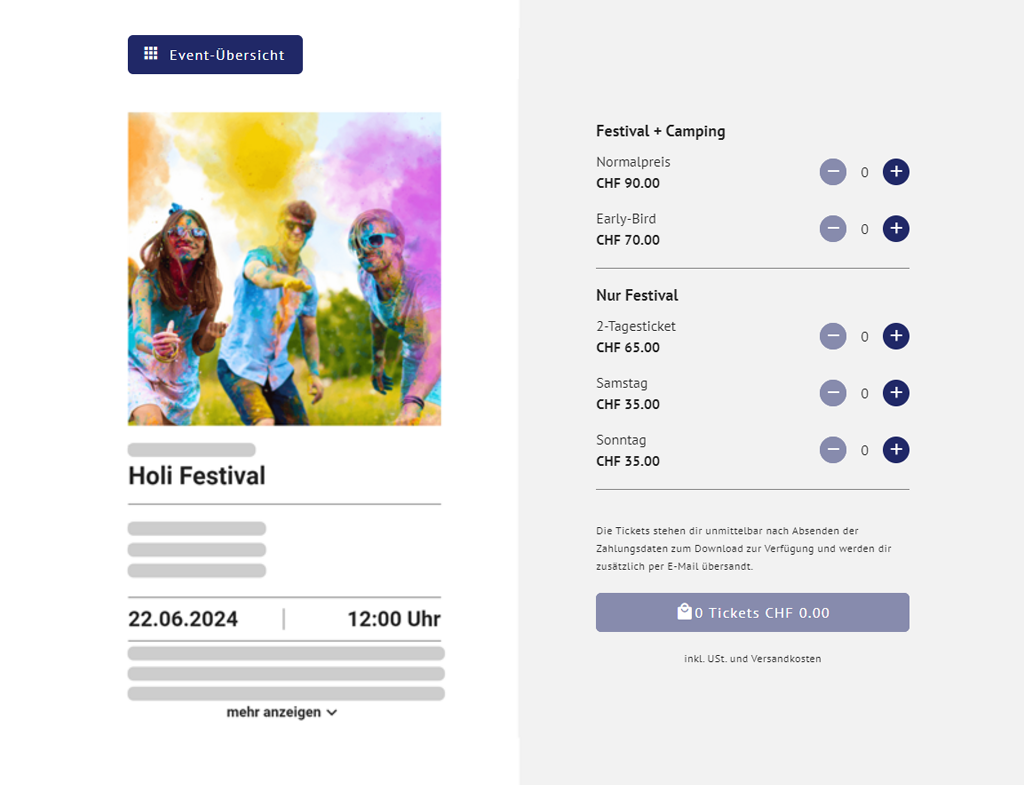
Task: Open the Event-Übersicht overview button
Action: tap(215, 55)
